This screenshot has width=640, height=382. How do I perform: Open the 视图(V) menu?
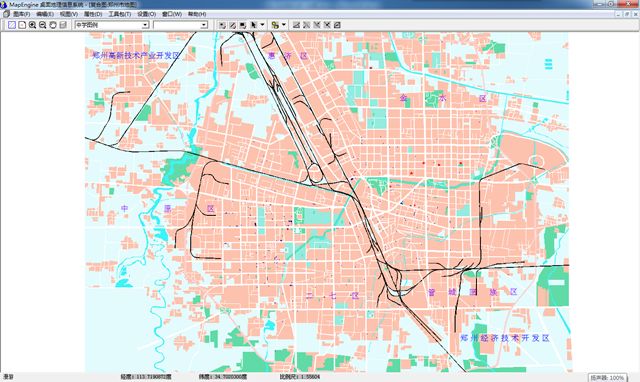coord(69,14)
